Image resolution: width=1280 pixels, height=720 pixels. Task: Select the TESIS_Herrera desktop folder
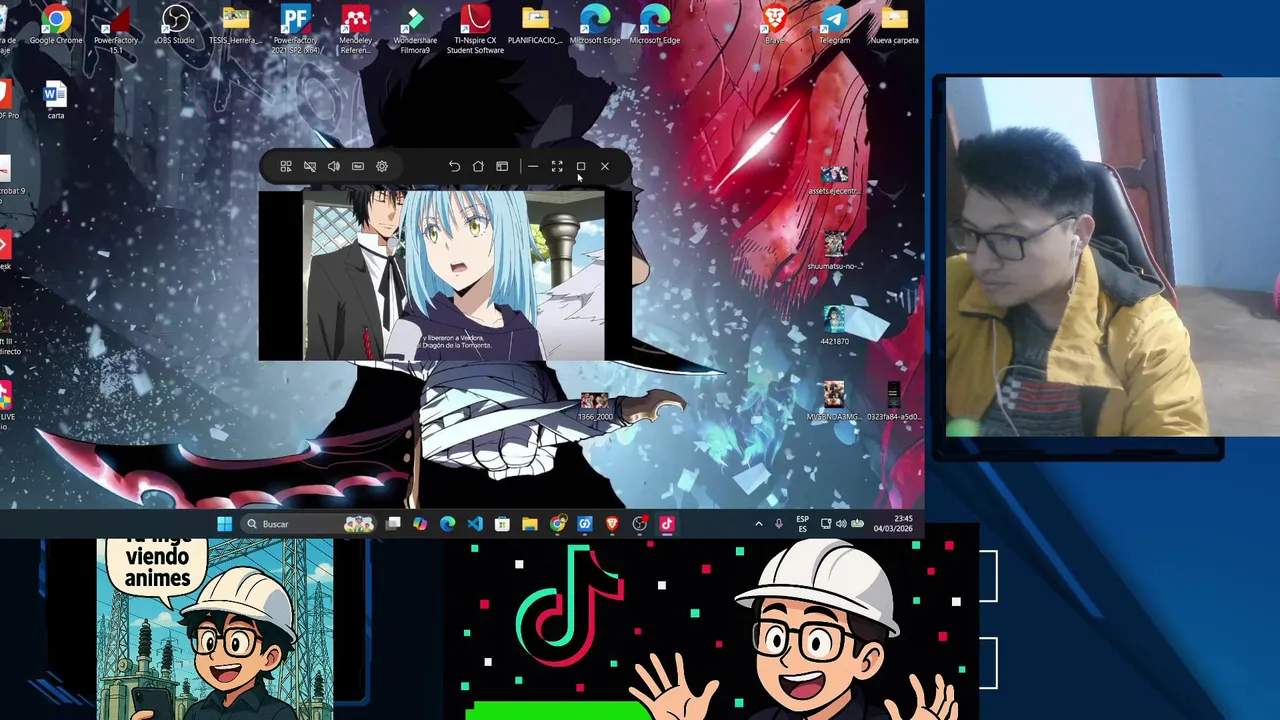pyautogui.click(x=235, y=26)
